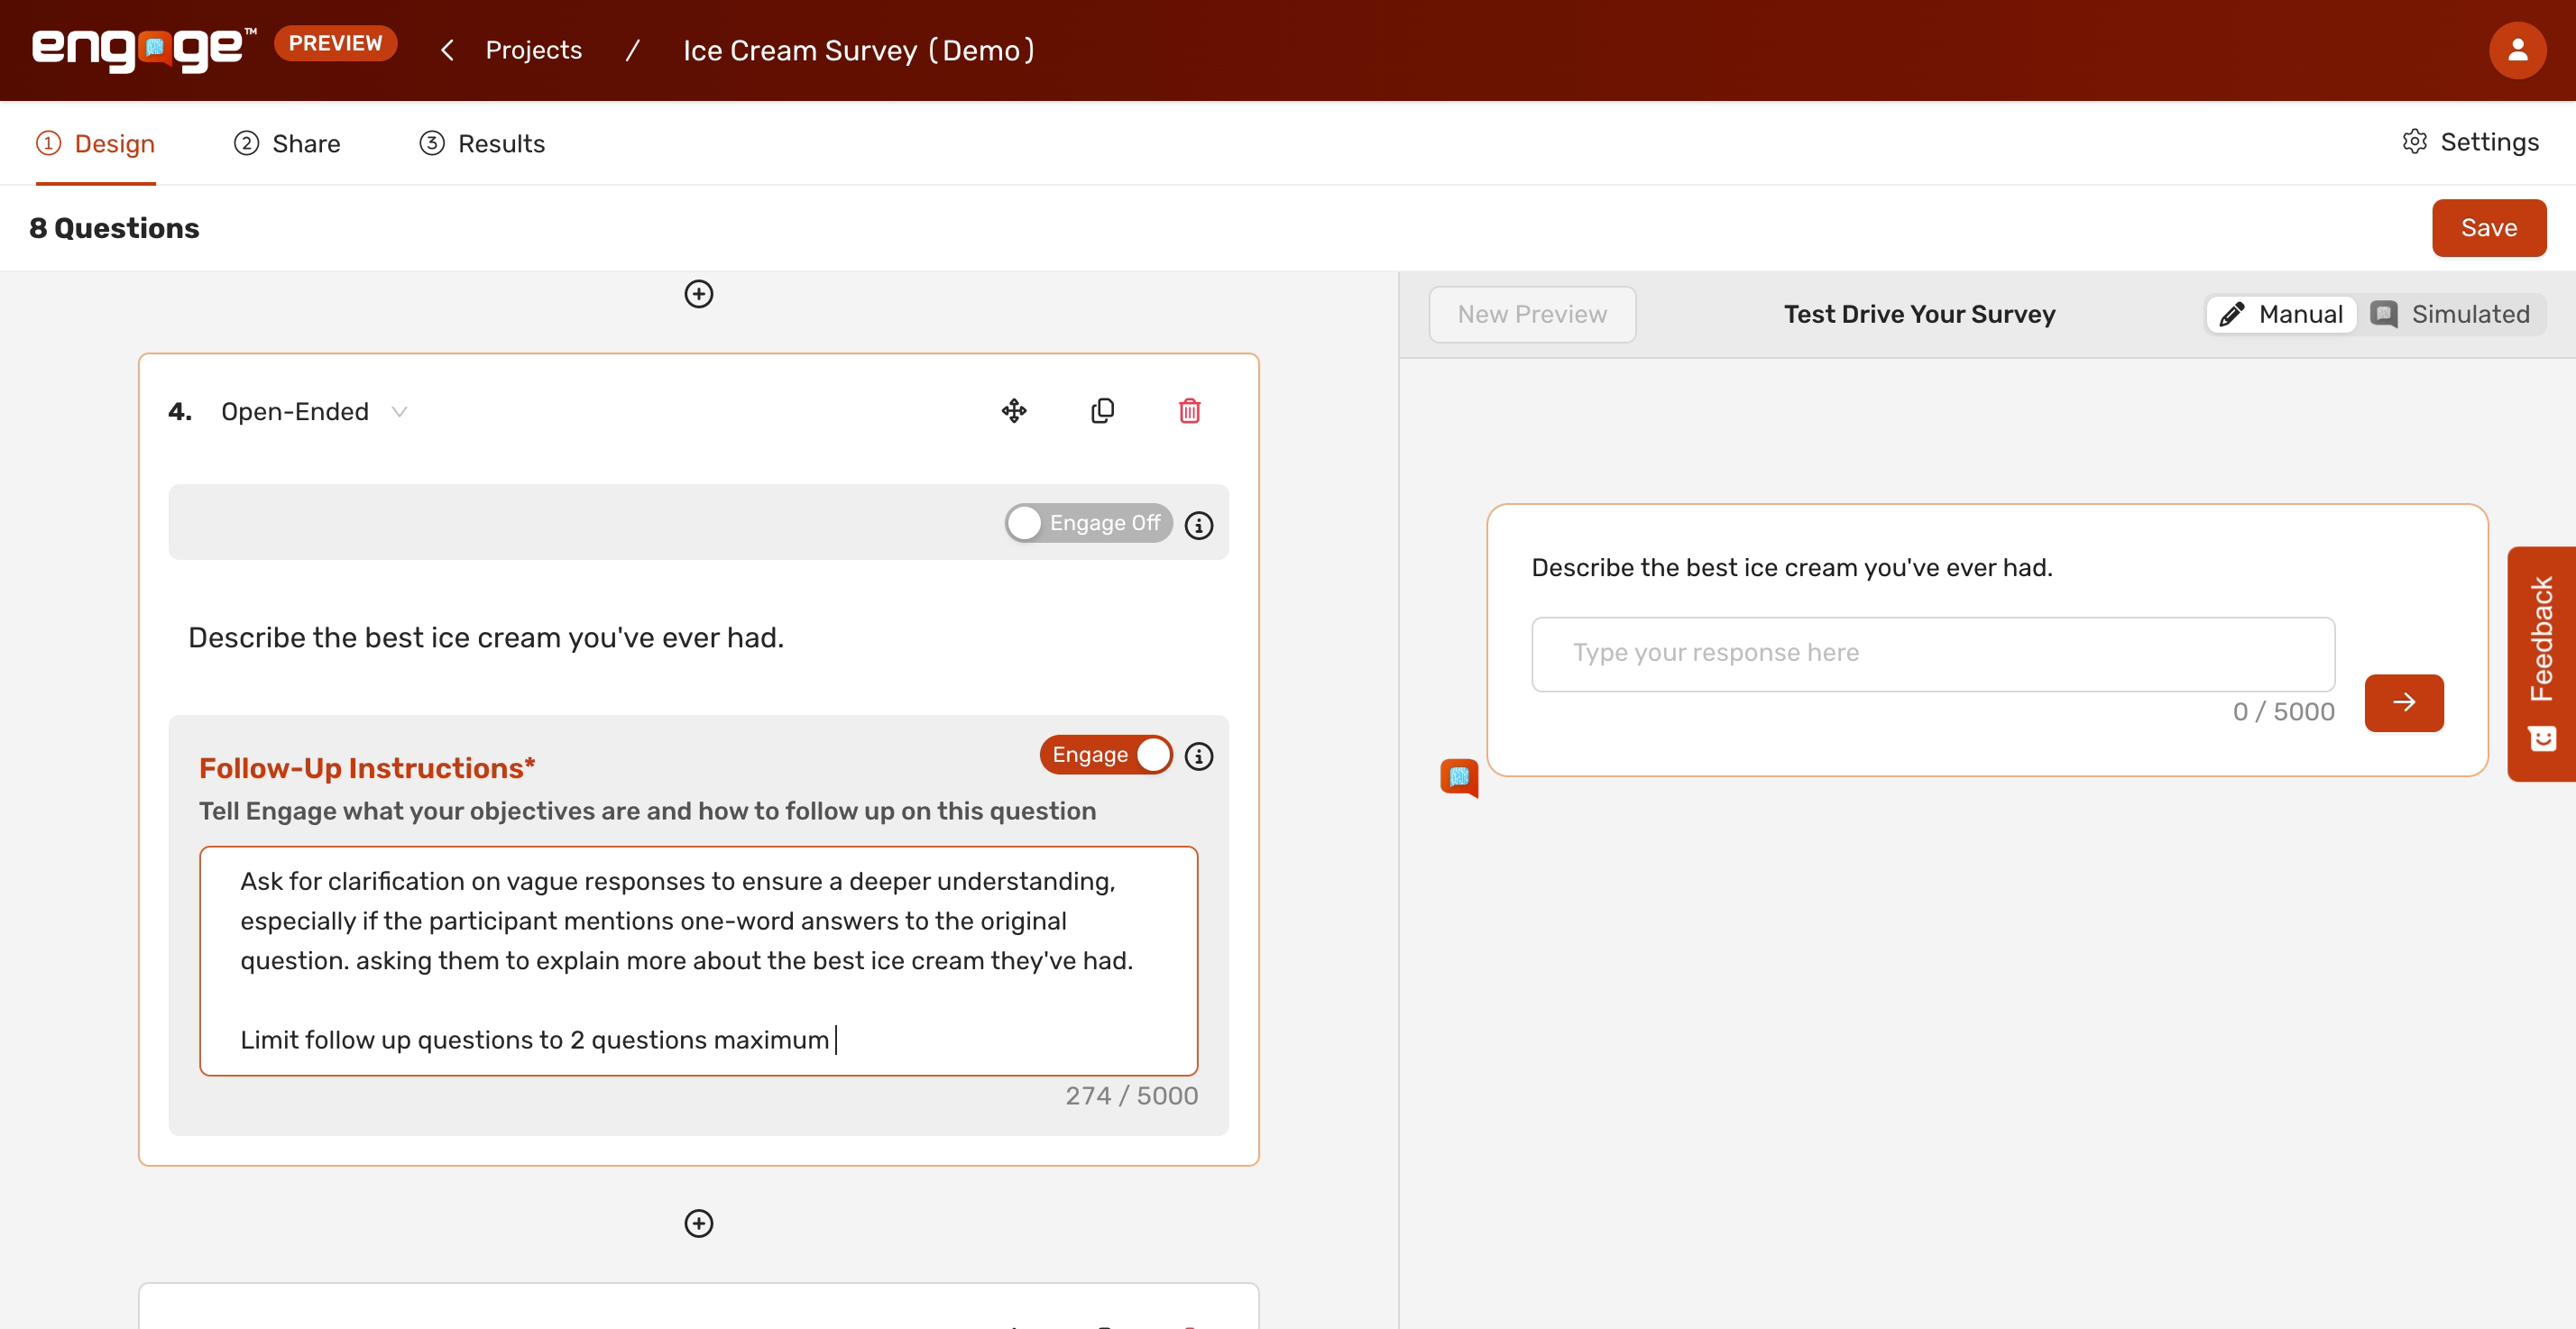The width and height of the screenshot is (2576, 1329).
Task: Click the '274 / 5000' character counter
Action: pos(1131,1096)
